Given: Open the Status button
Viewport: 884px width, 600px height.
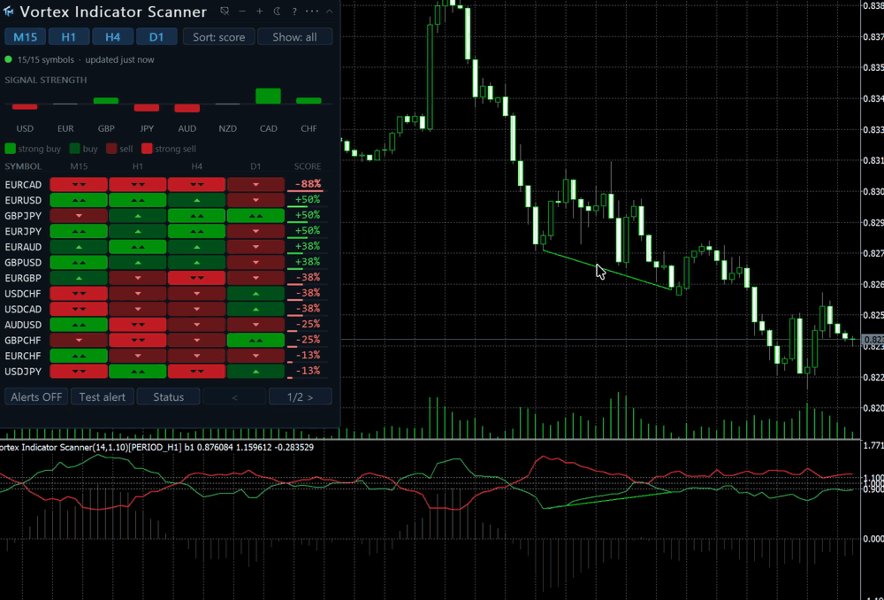Looking at the screenshot, I should click(169, 397).
